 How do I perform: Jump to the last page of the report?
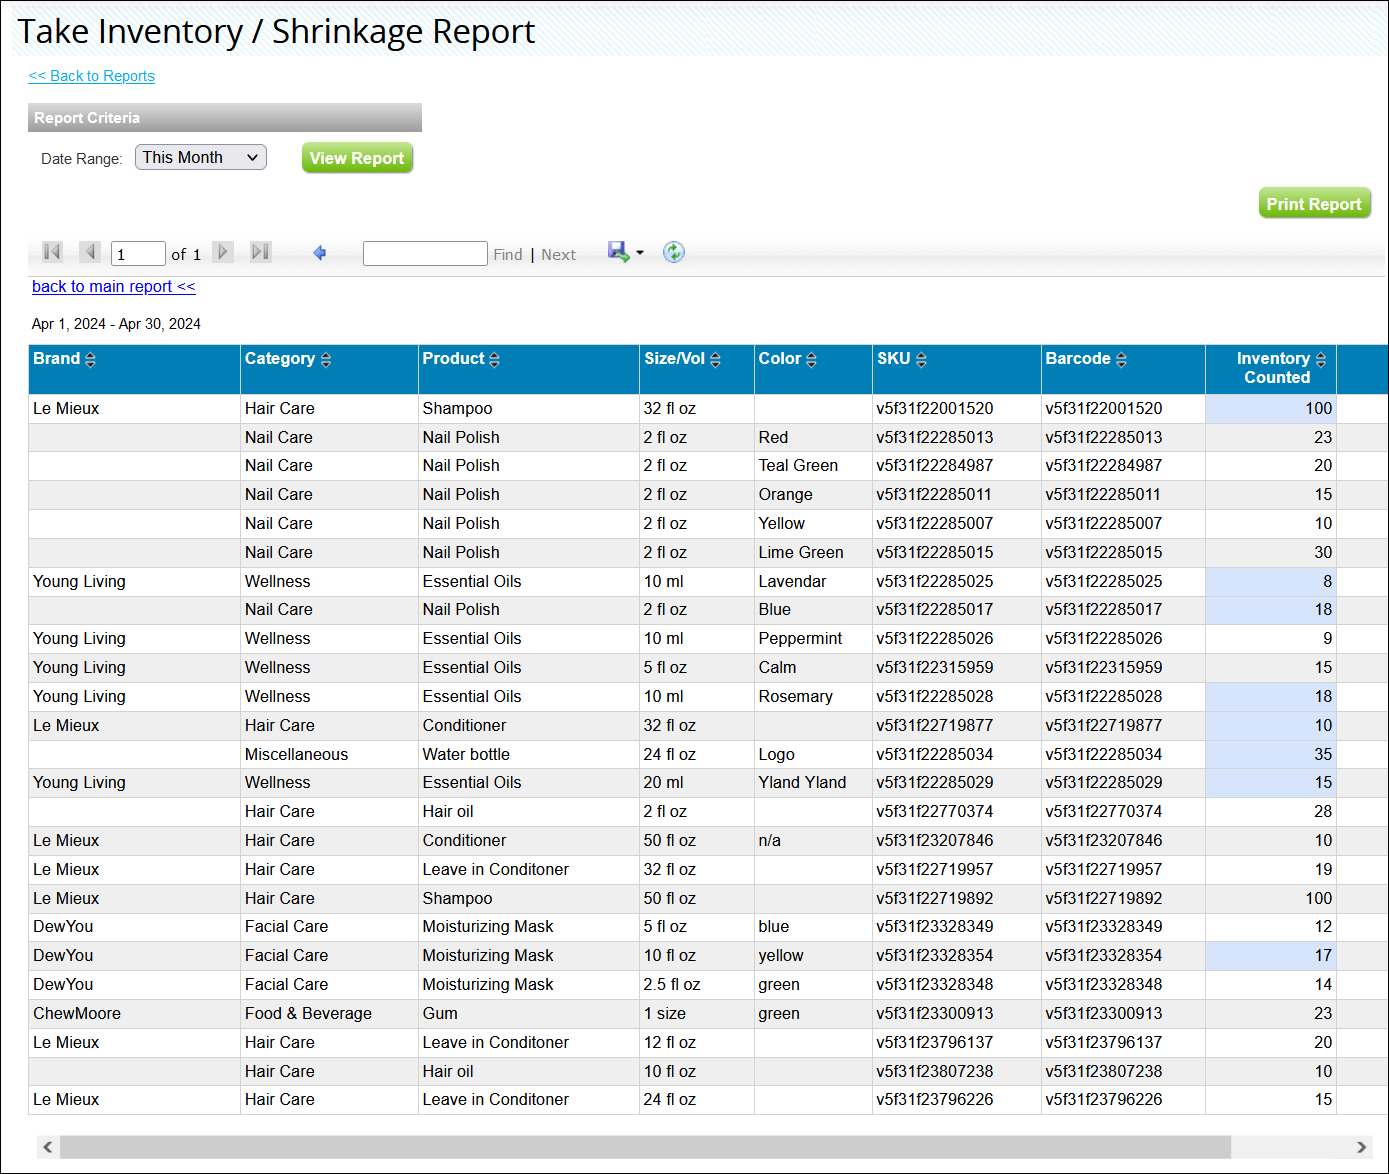[x=260, y=252]
